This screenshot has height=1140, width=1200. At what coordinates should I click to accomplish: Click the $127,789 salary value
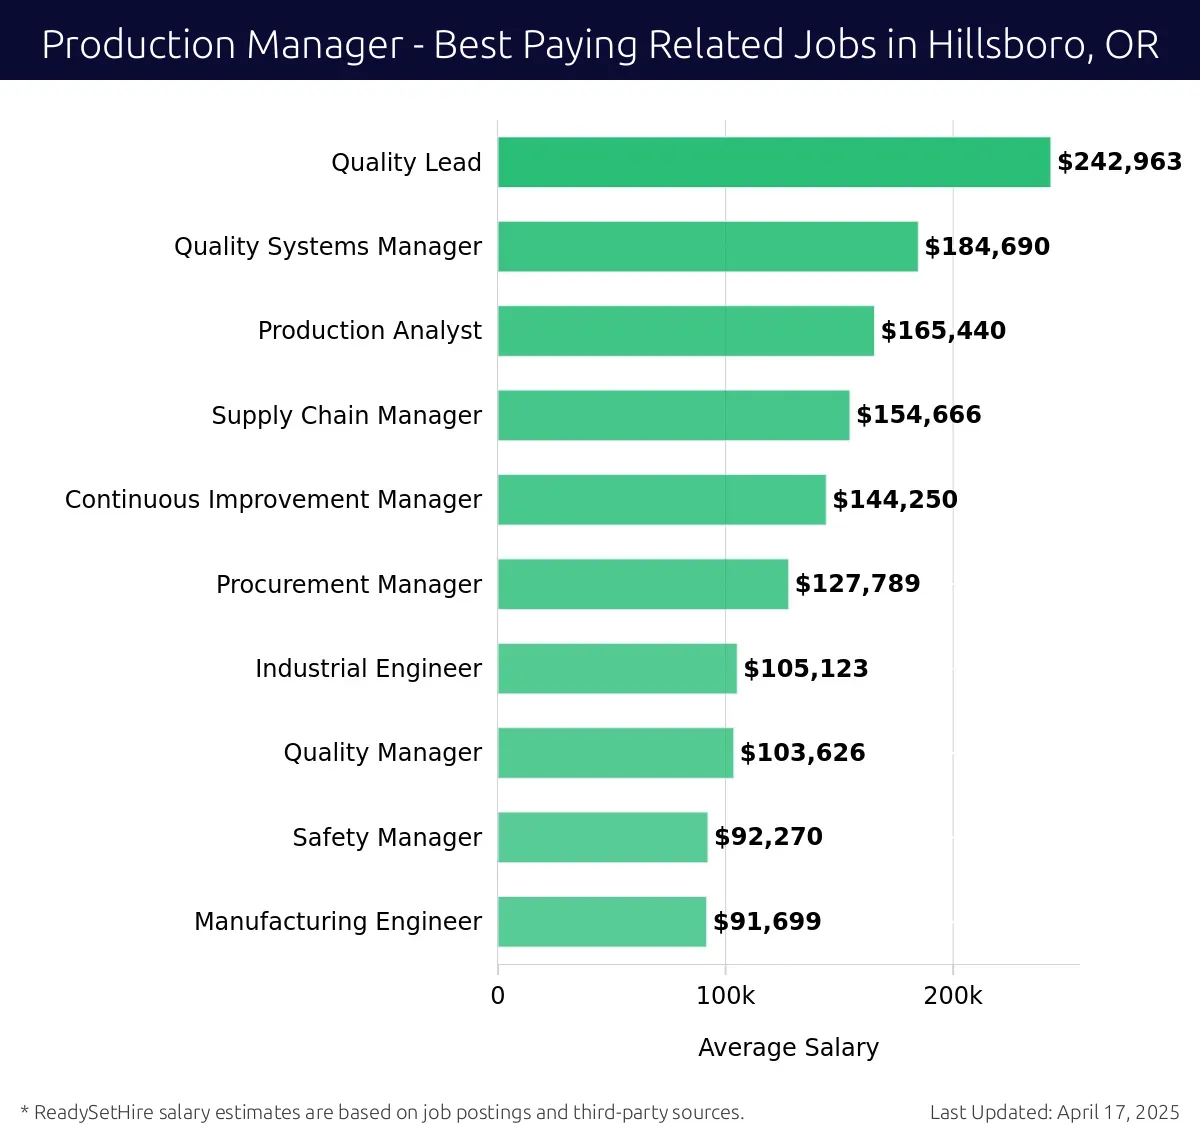click(x=857, y=584)
